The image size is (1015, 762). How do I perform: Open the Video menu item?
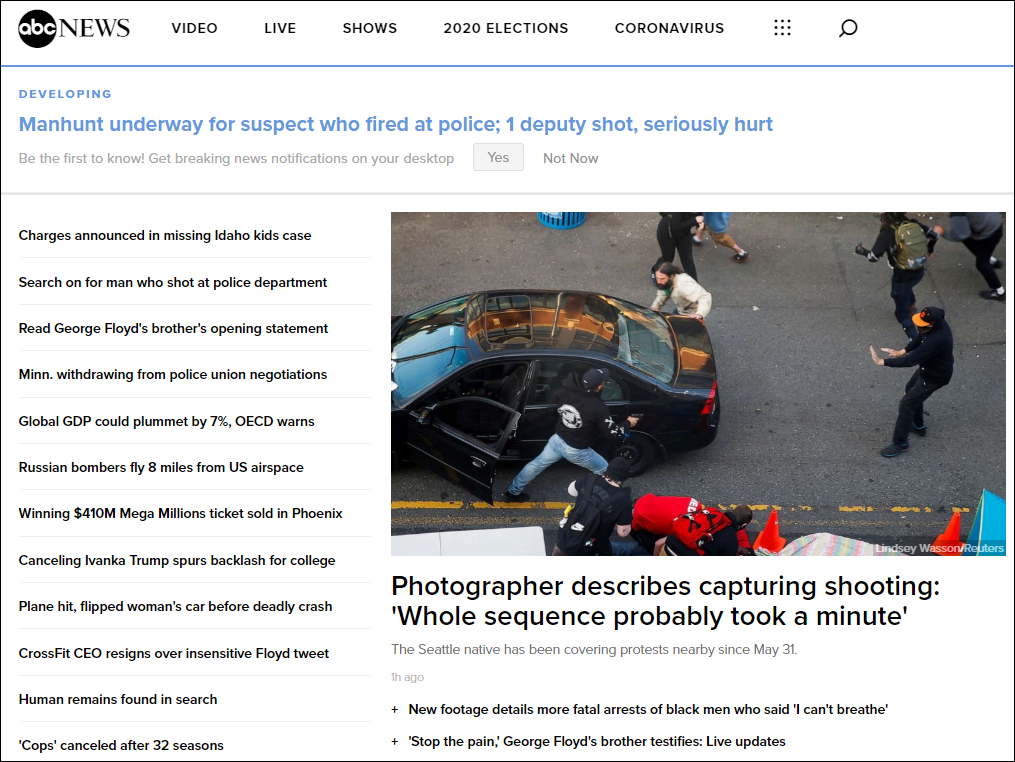194,28
